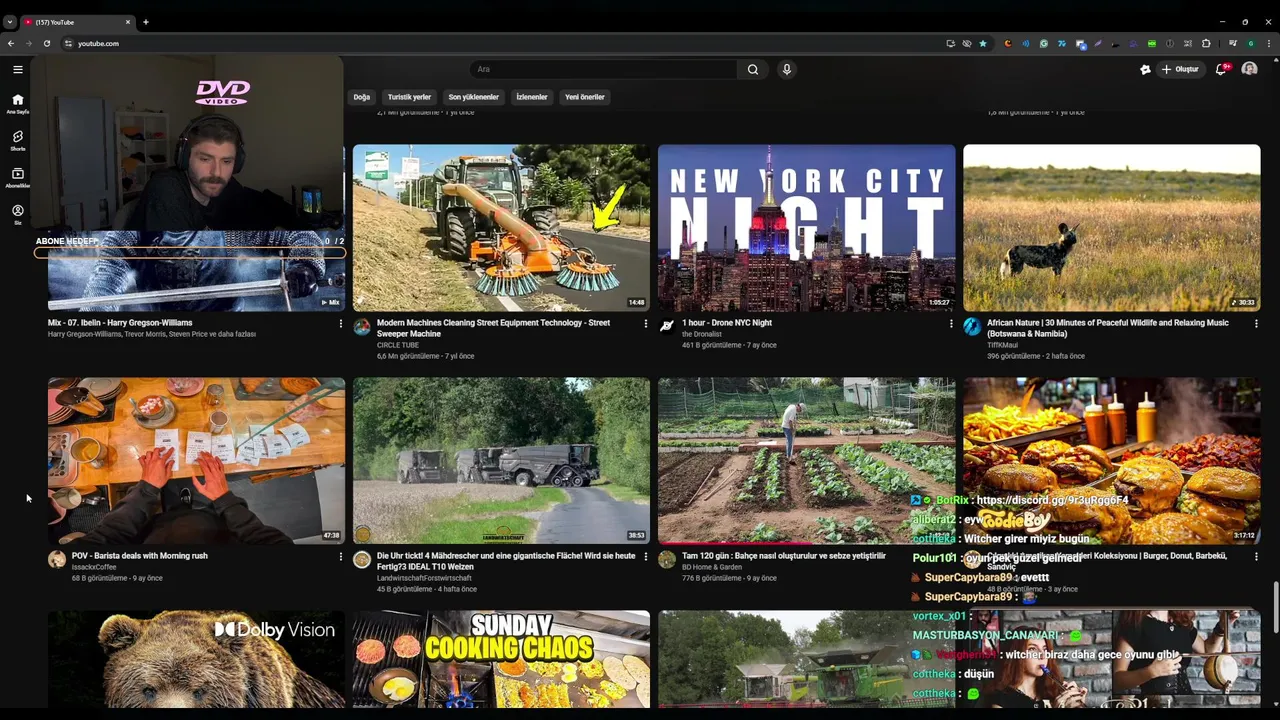Open the New York City Night thumbnail

pos(806,228)
